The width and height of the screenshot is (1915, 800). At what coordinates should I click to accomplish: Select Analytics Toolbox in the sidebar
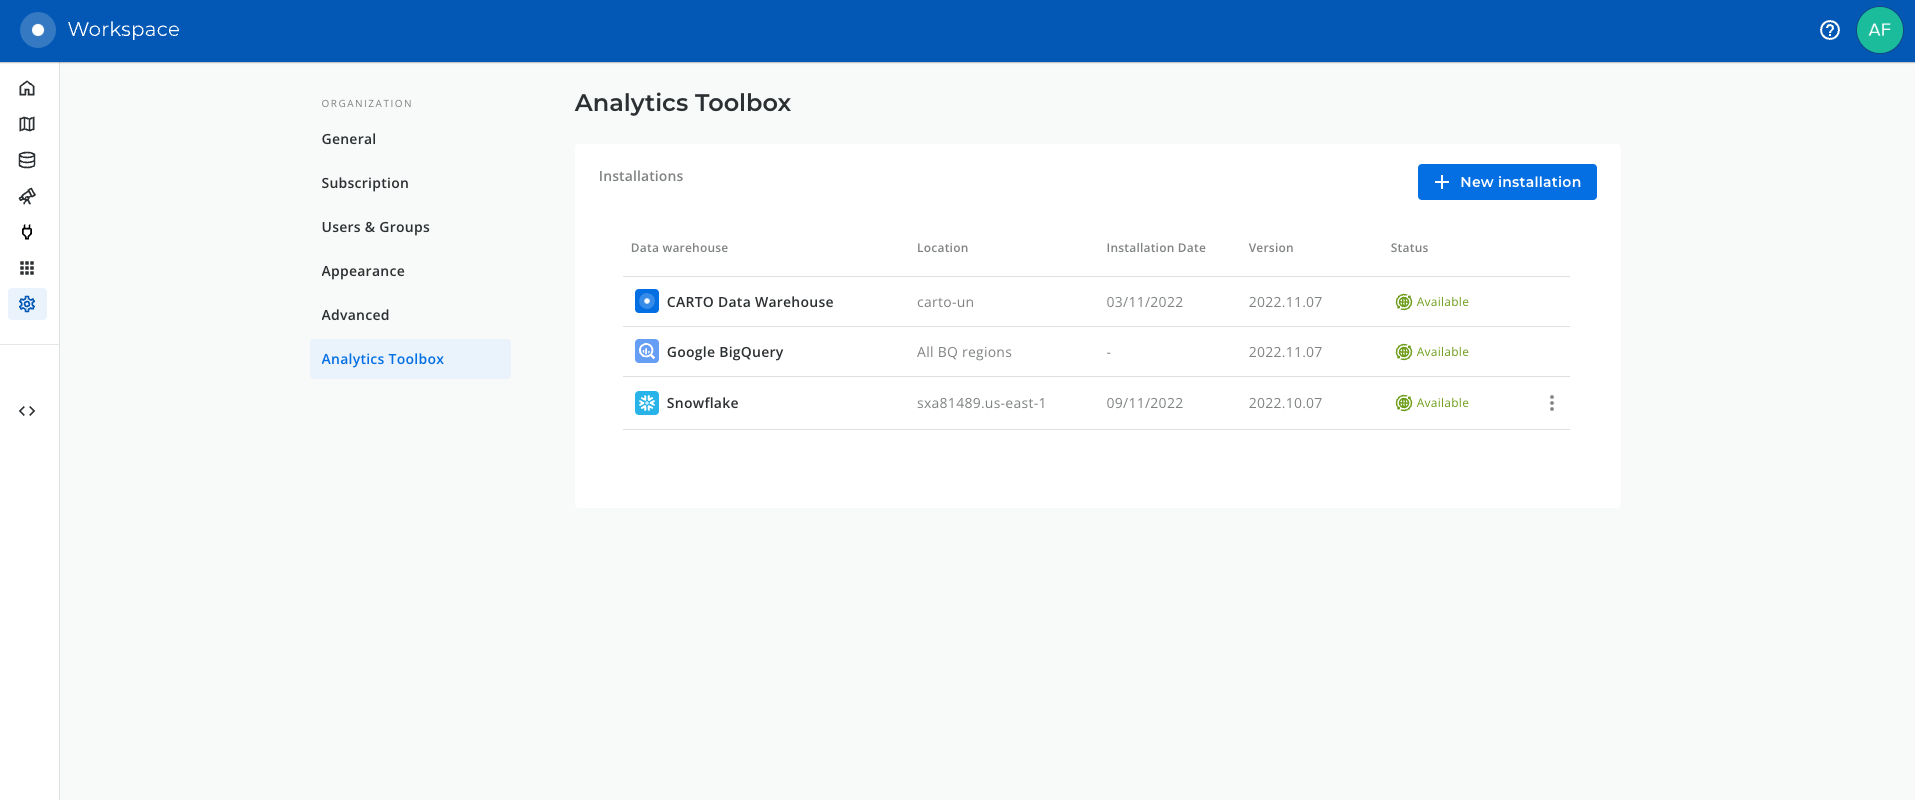click(x=382, y=359)
